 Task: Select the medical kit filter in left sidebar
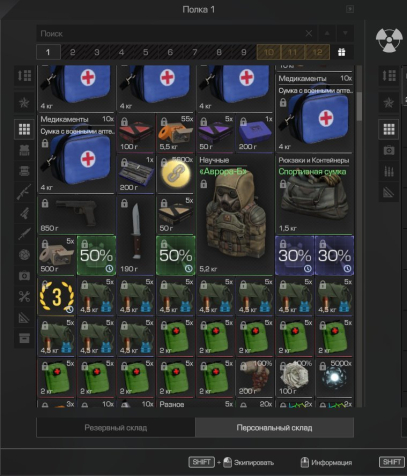pyautogui.click(x=24, y=276)
